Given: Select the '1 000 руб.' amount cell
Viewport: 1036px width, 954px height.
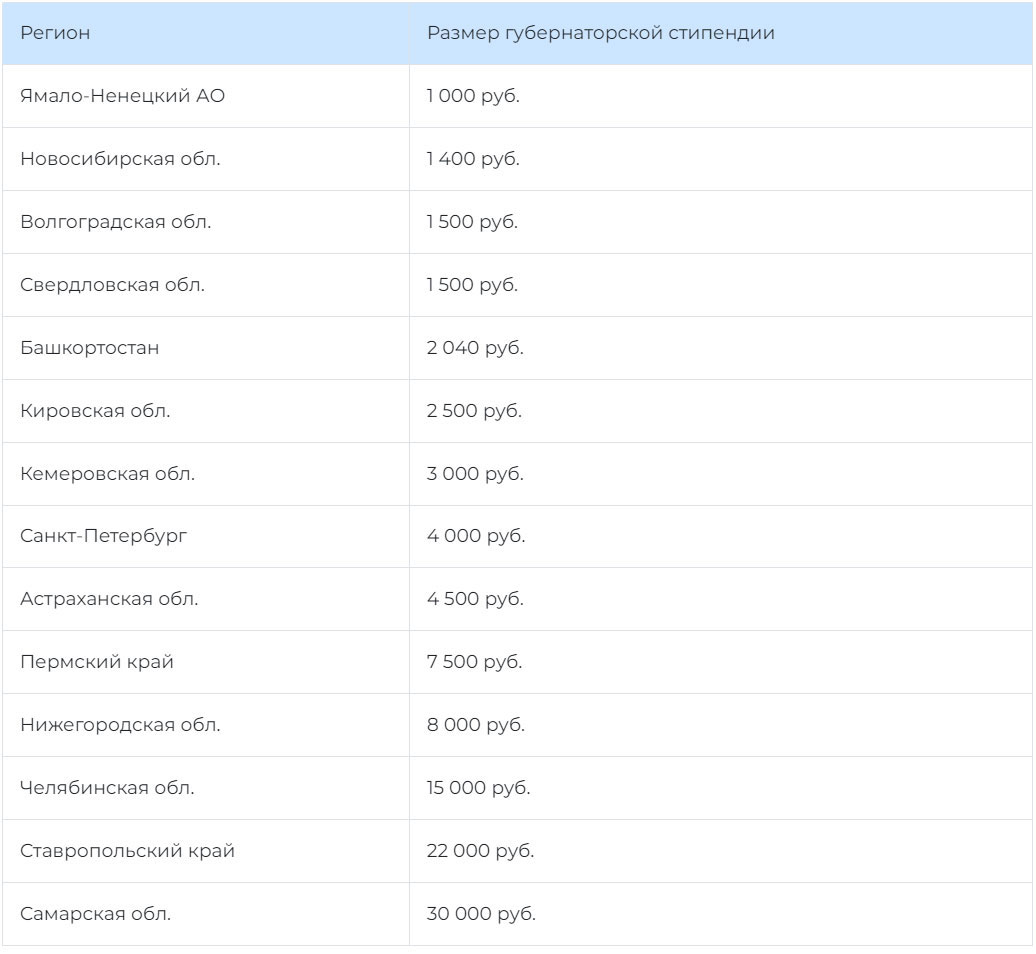Looking at the screenshot, I should tap(473, 96).
